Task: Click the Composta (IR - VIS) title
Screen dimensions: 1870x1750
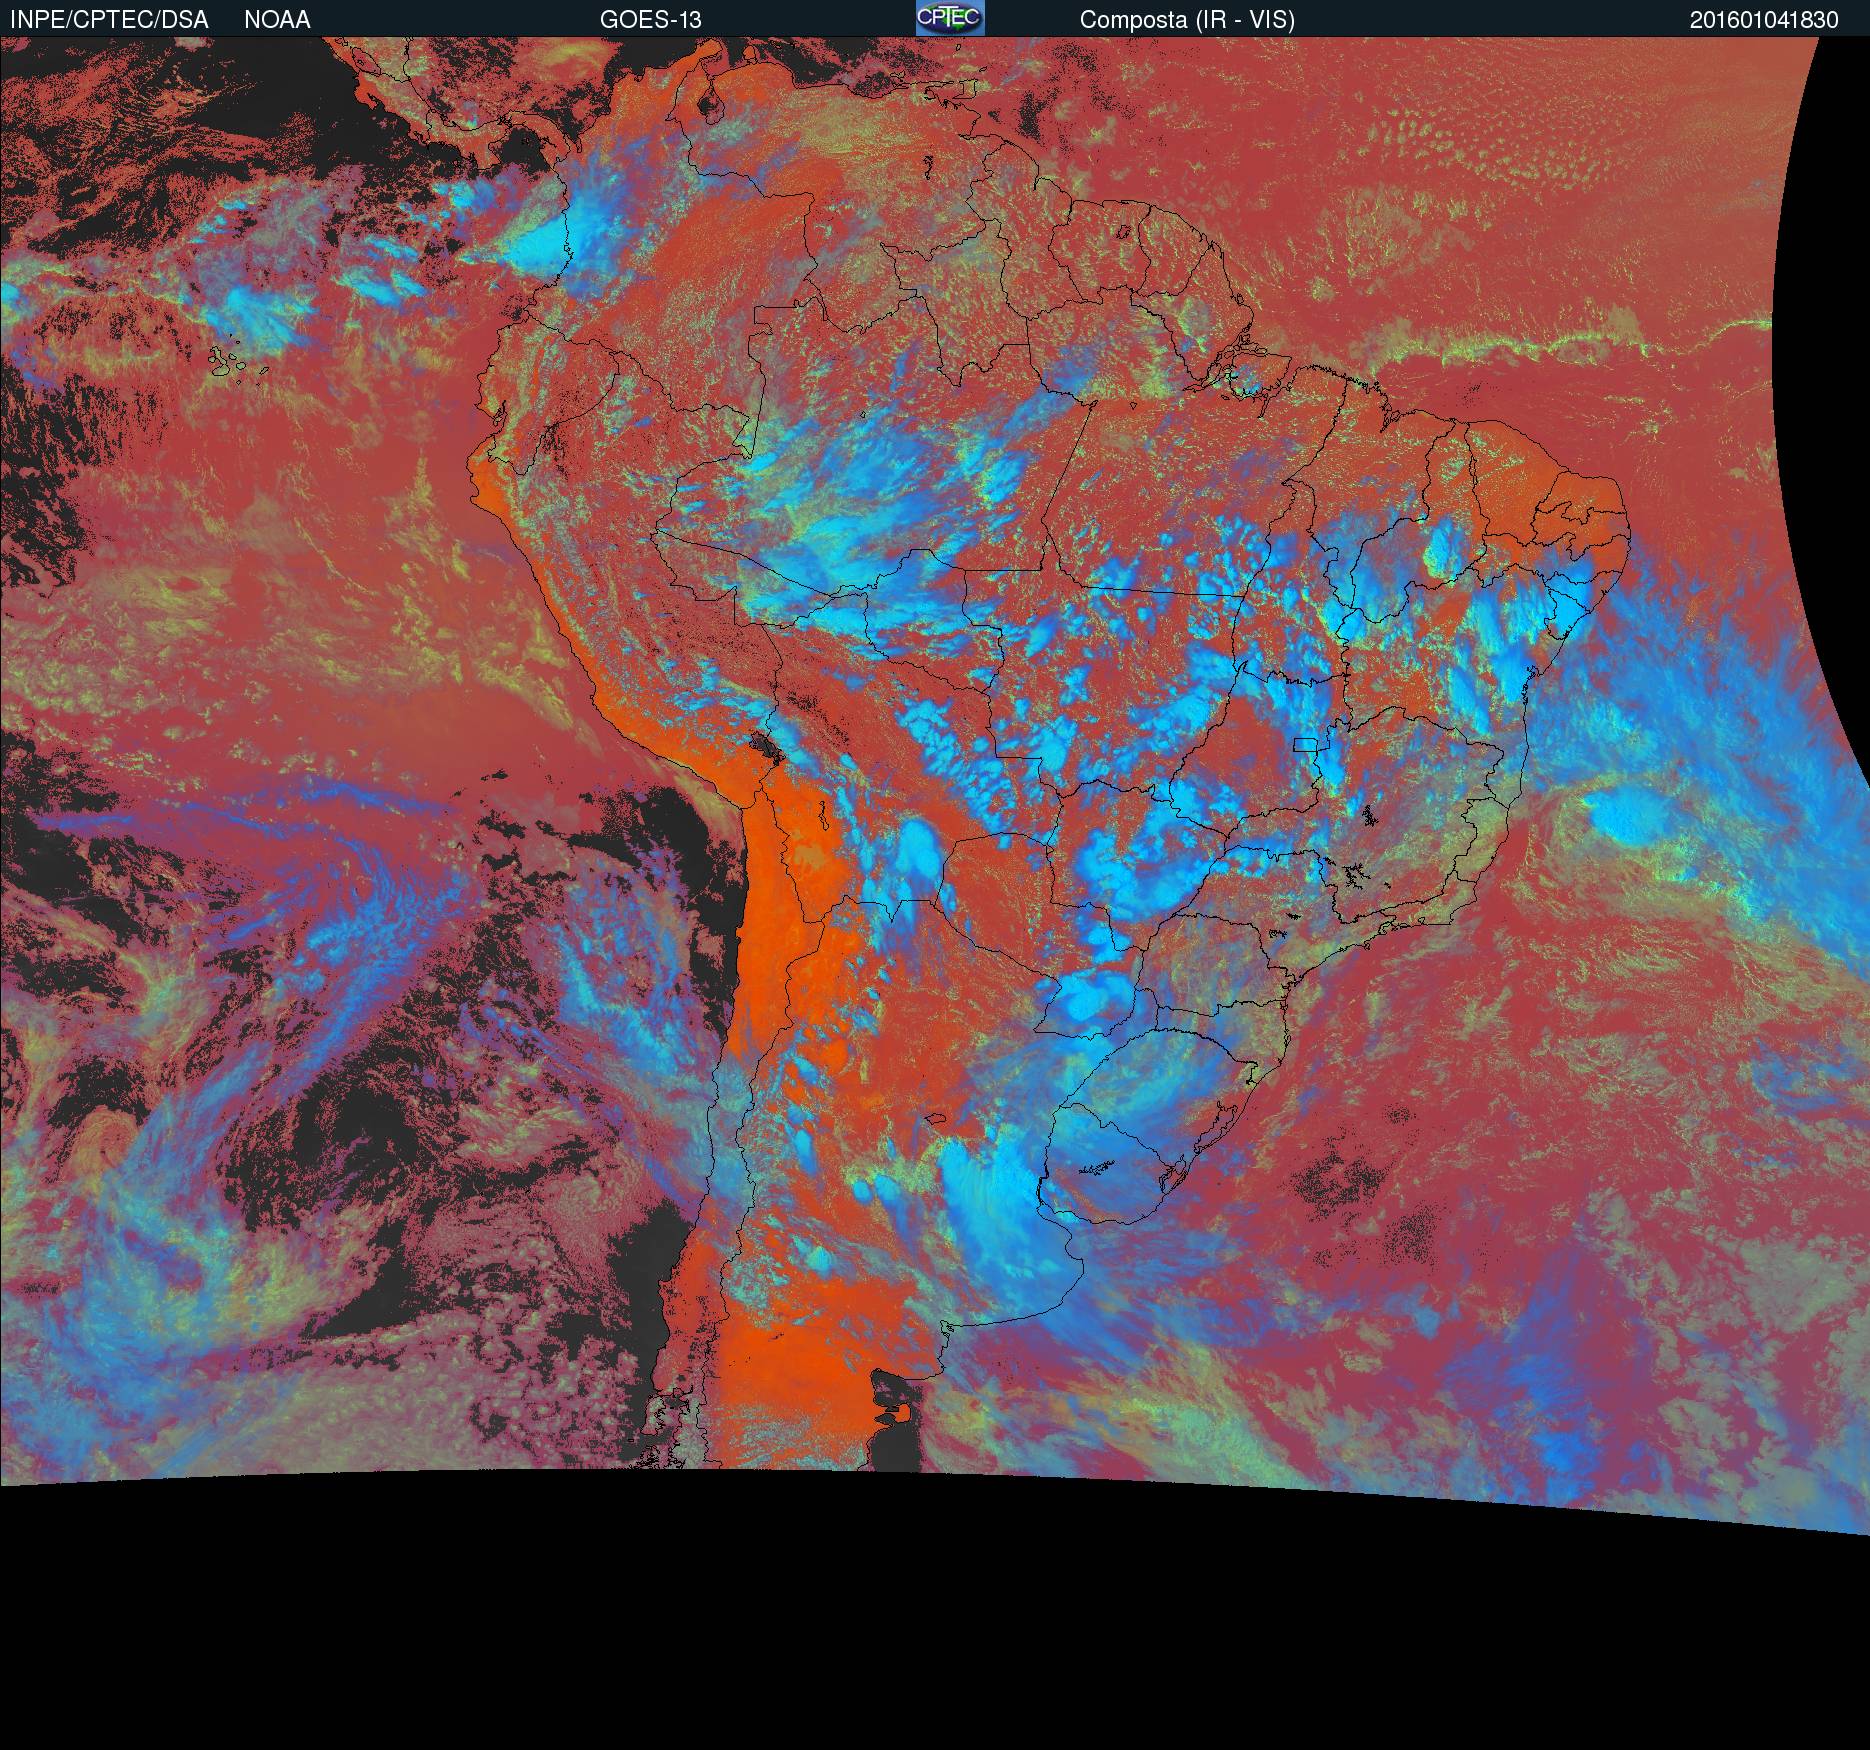Action: [1187, 19]
